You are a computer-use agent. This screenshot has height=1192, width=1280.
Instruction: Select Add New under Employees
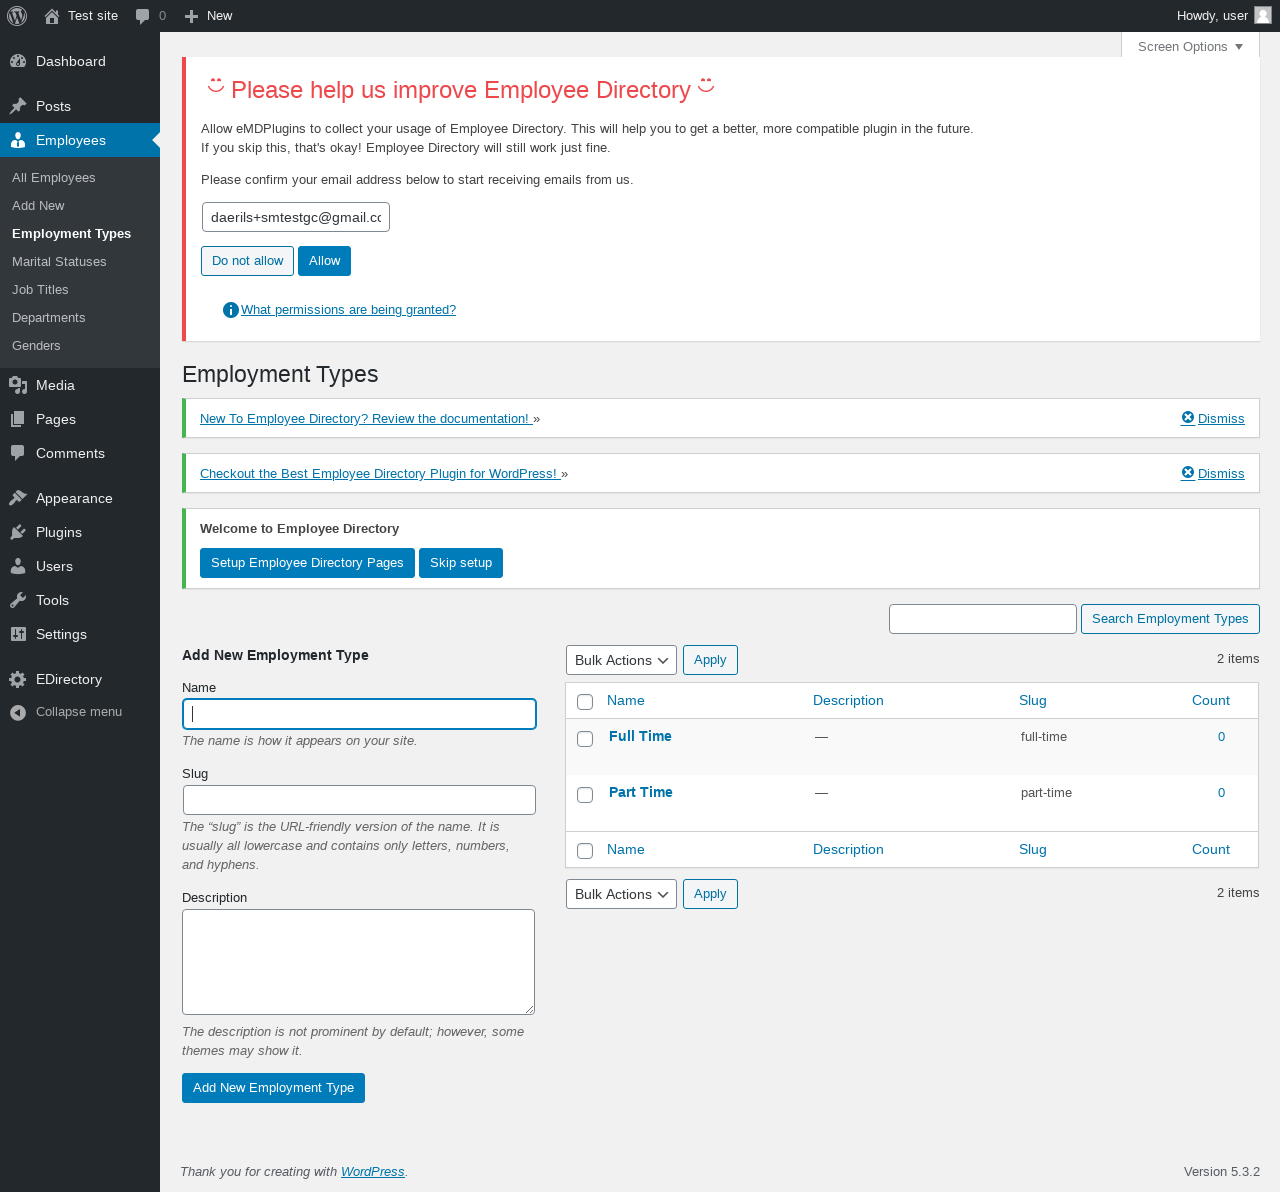click(x=38, y=206)
